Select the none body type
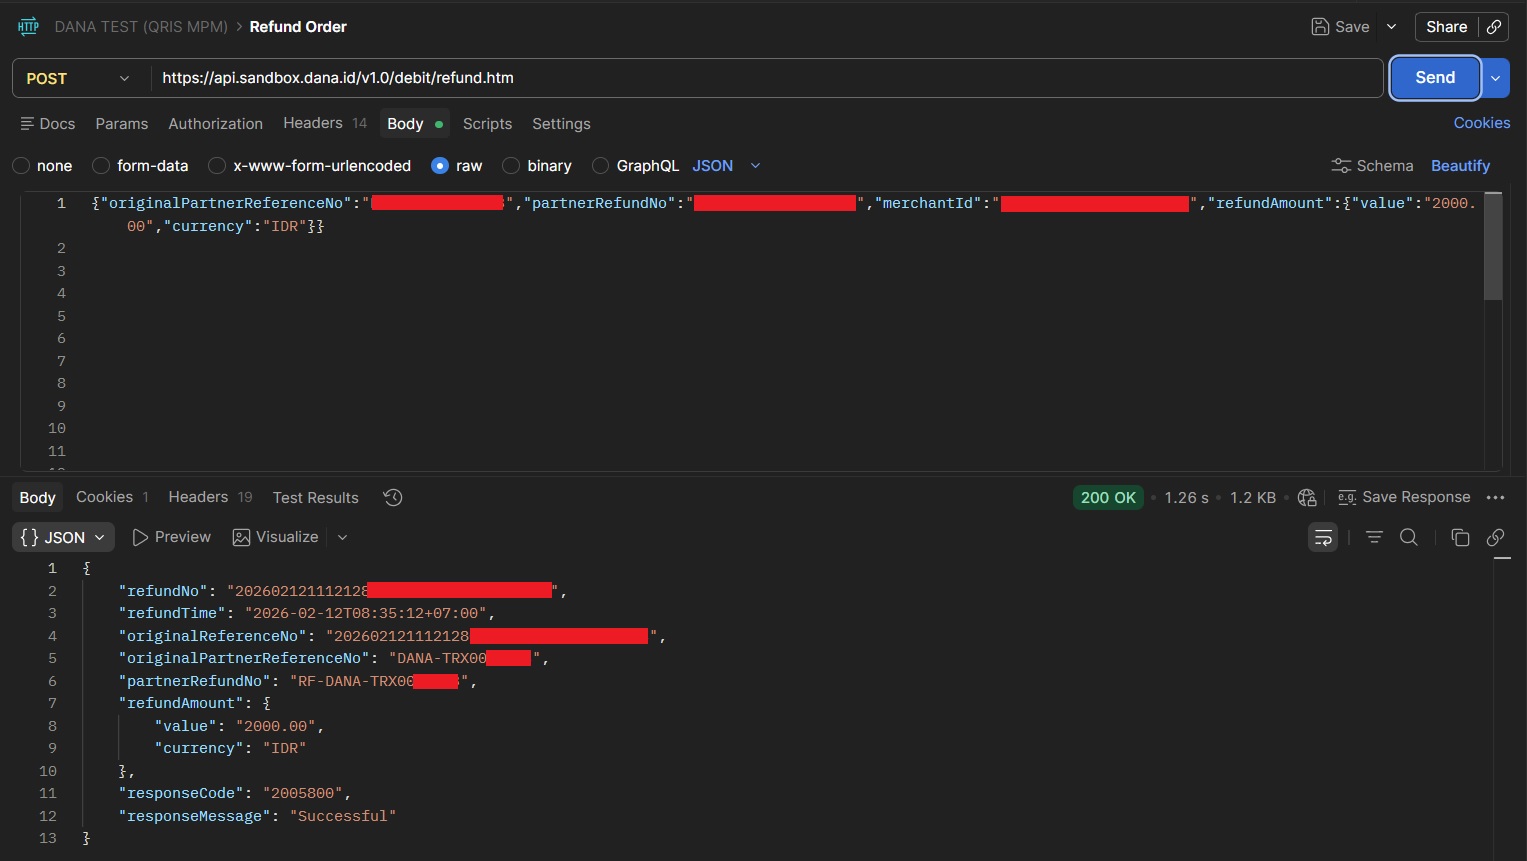1527x861 pixels. coord(21,166)
